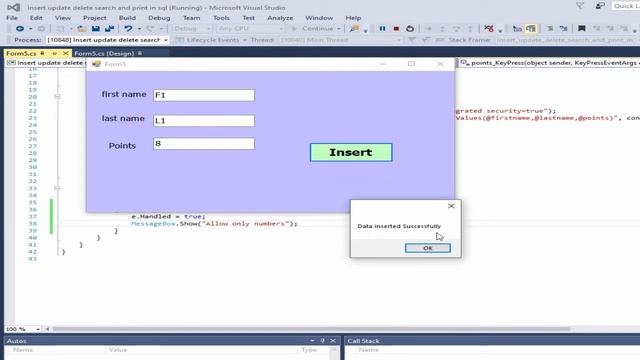Open the Tools menu

221,18
